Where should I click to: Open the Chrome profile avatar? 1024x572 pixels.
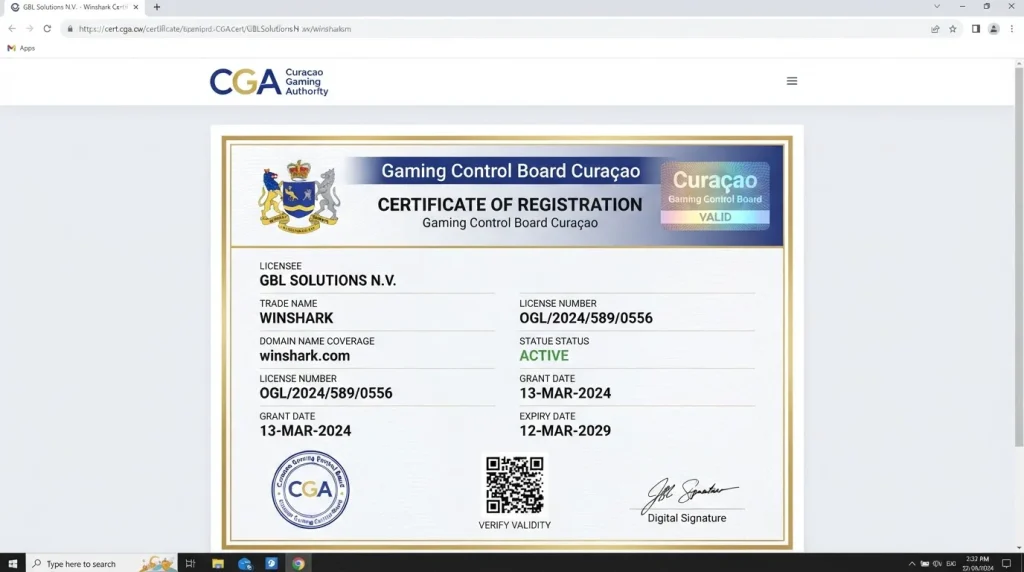click(x=993, y=29)
